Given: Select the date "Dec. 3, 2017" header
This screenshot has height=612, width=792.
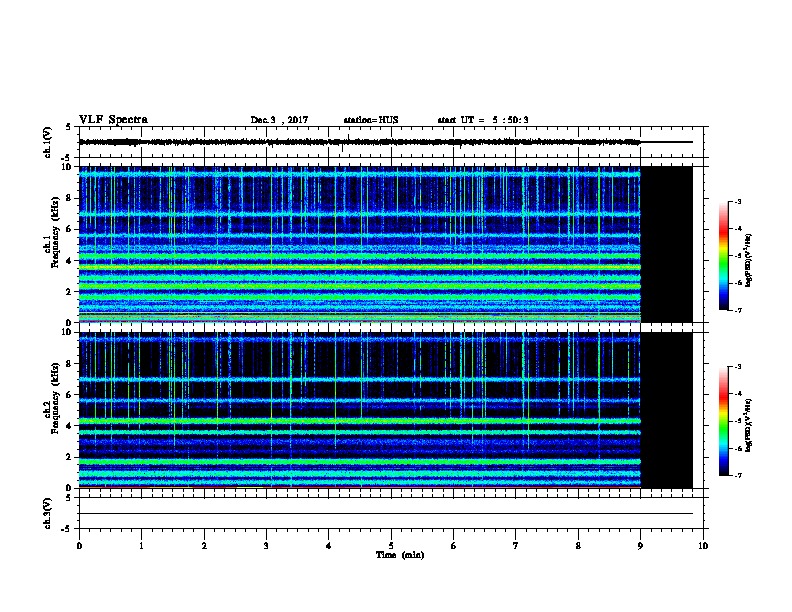Looking at the screenshot, I should pos(279,120).
